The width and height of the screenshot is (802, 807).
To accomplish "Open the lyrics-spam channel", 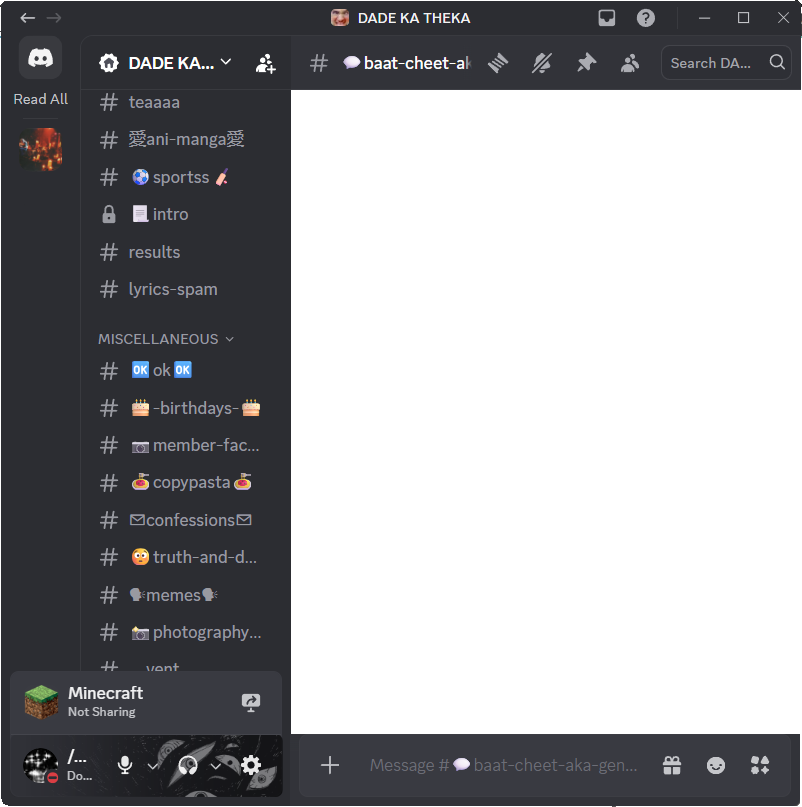I will pos(186,289).
